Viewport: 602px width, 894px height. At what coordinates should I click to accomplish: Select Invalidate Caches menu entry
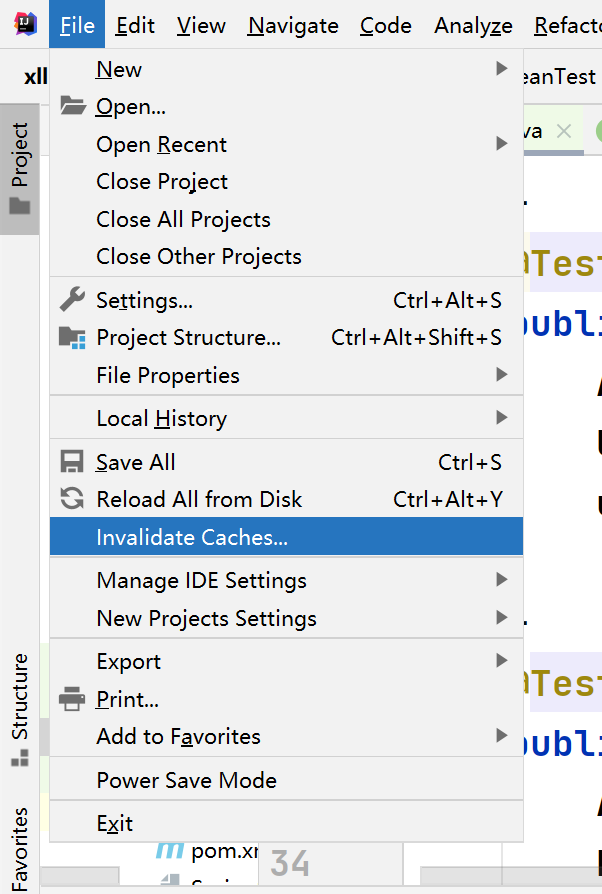tap(191, 537)
